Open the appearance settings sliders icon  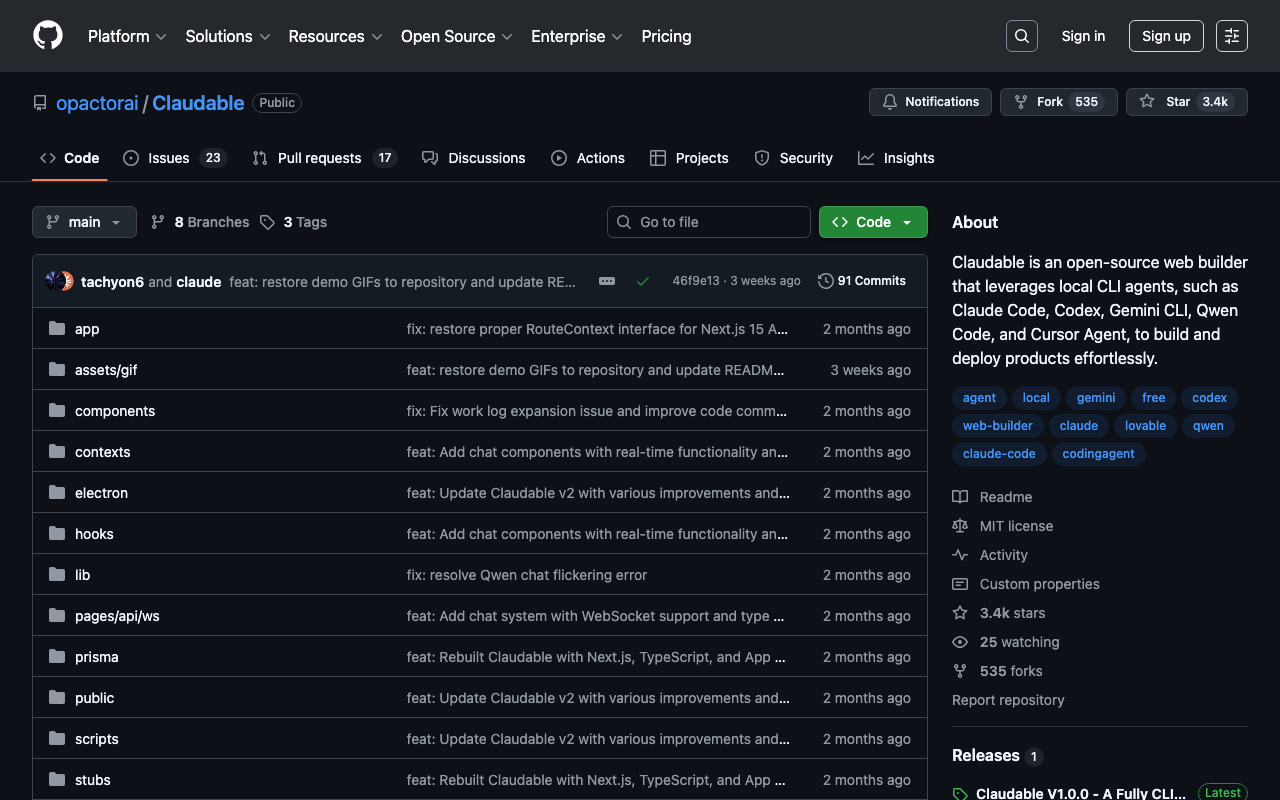point(1231,36)
